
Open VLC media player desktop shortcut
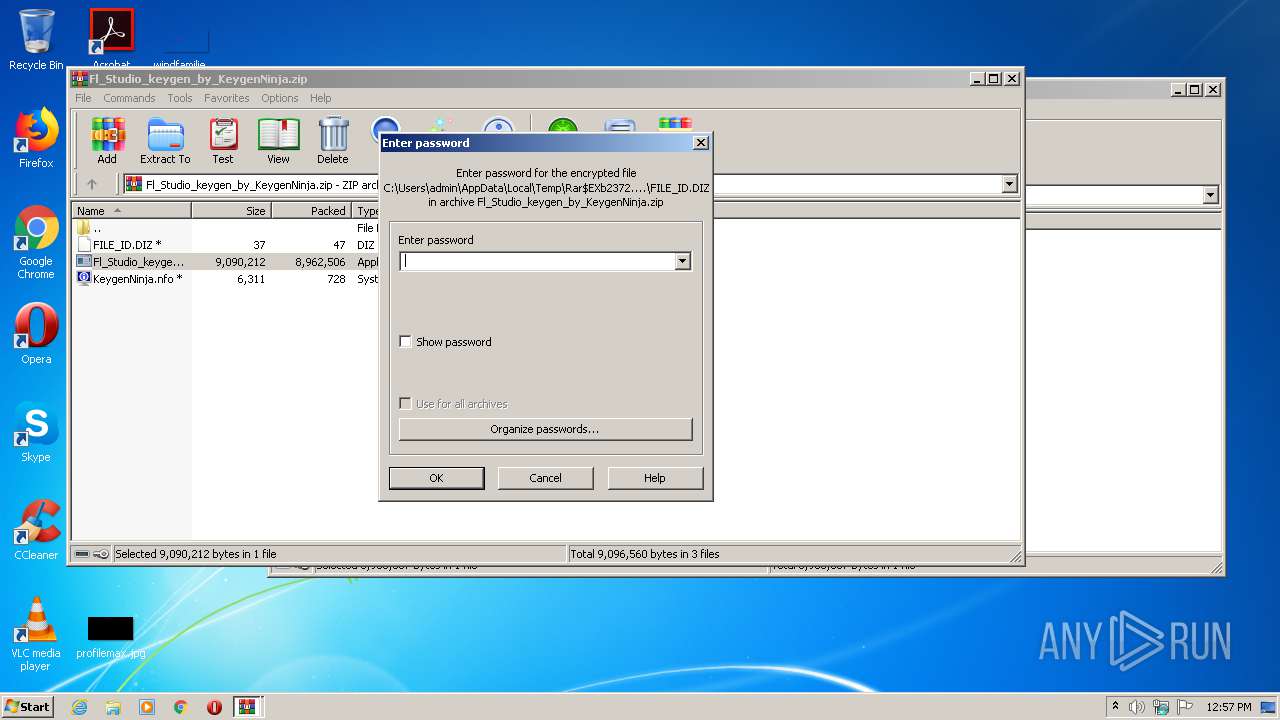coord(36,634)
